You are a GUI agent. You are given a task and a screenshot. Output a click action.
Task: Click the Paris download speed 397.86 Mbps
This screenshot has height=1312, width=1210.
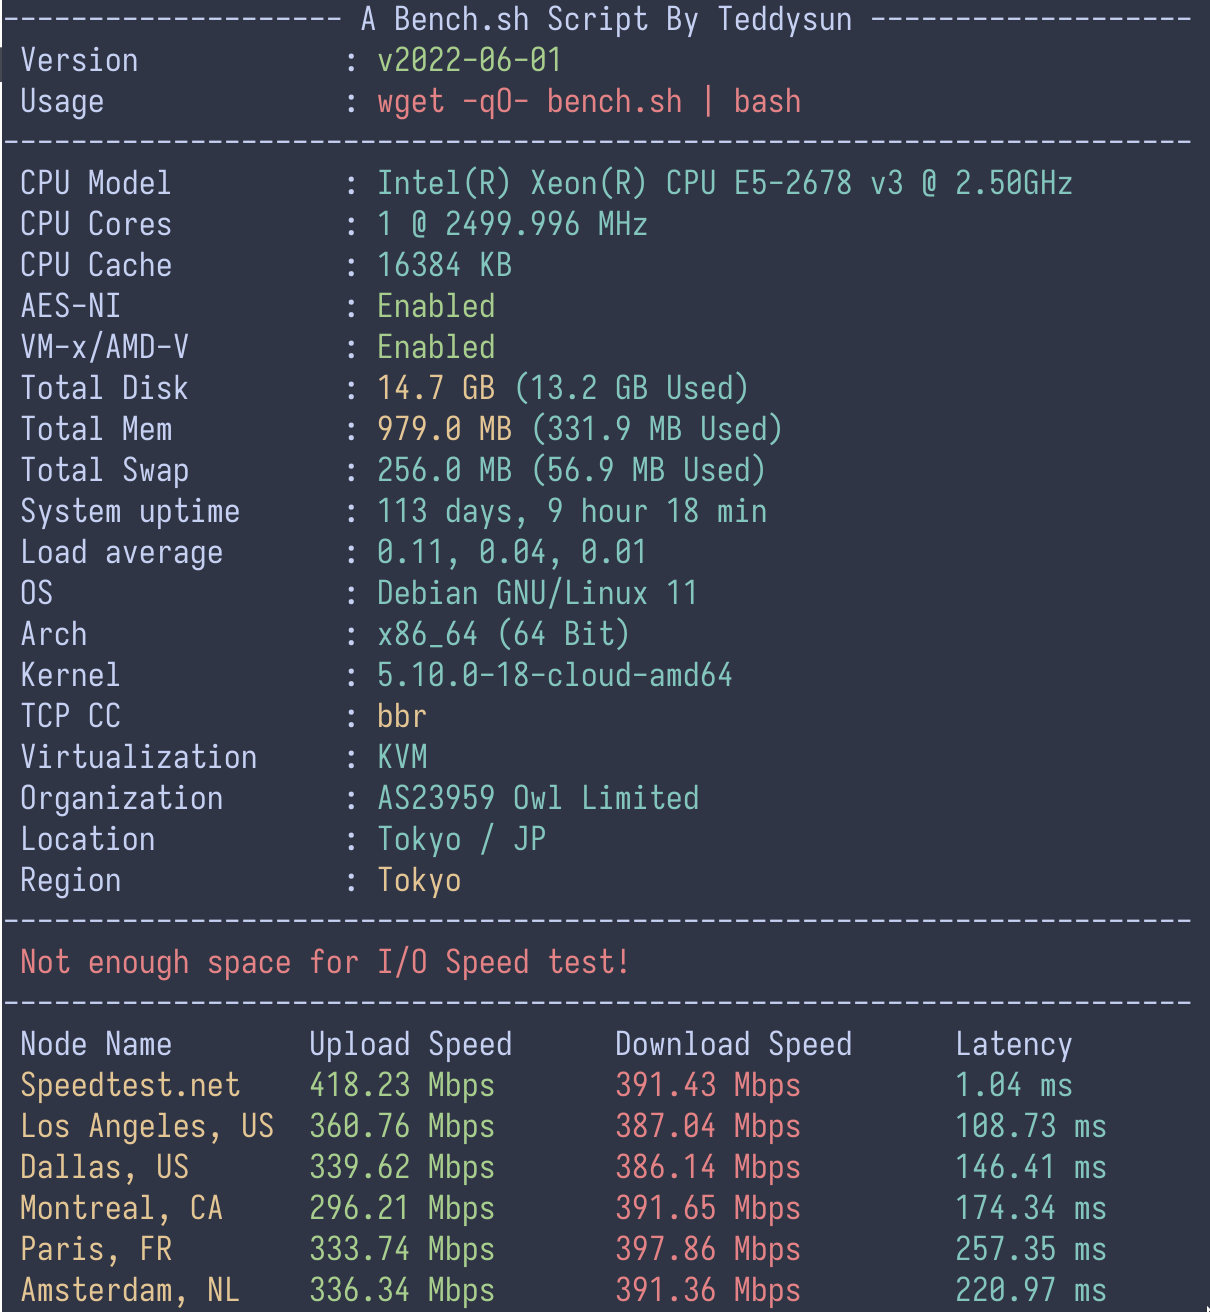(708, 1249)
